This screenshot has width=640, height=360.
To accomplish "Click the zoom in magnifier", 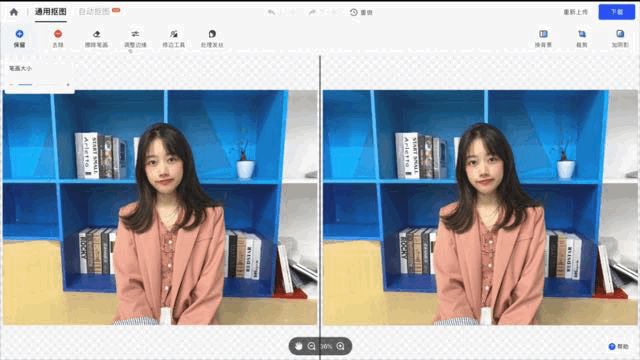I will coord(340,346).
